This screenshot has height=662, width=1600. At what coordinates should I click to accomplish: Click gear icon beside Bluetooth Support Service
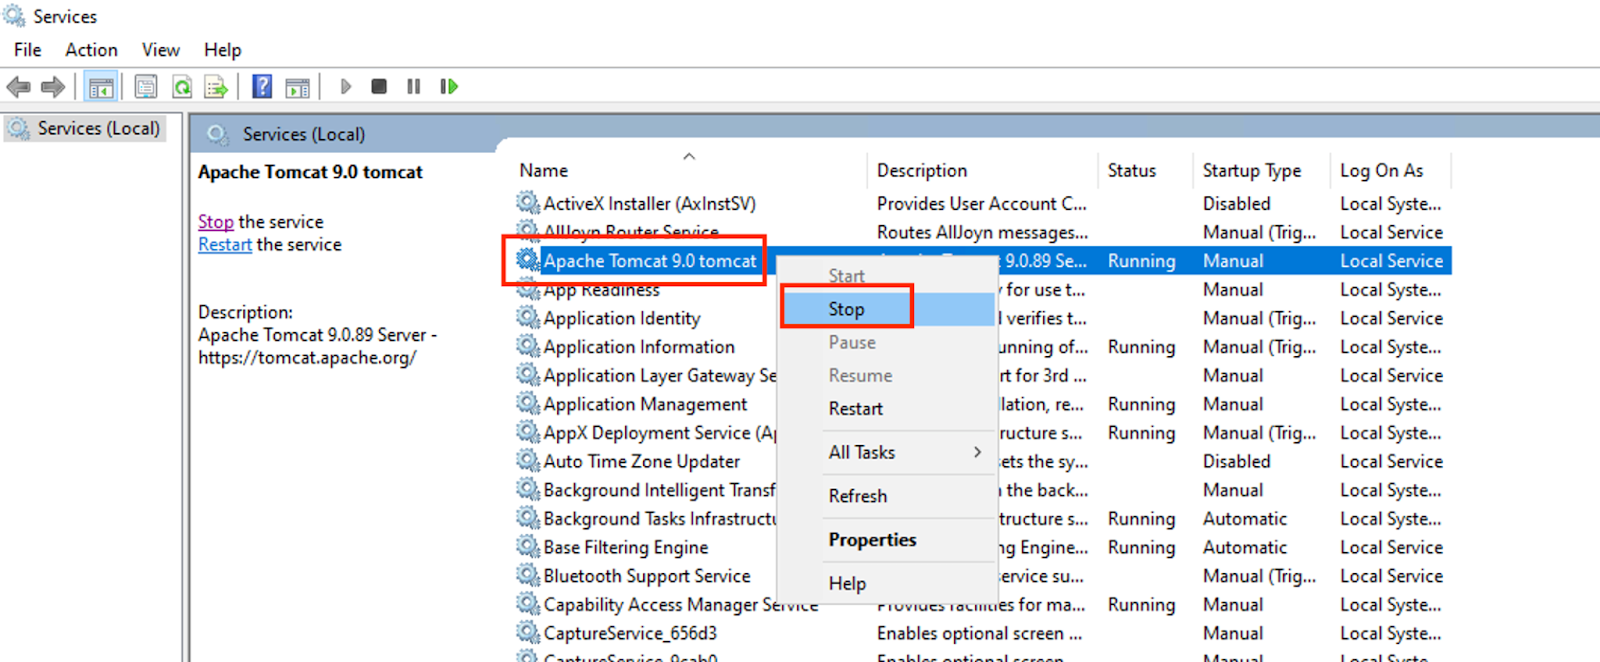pyautogui.click(x=528, y=576)
